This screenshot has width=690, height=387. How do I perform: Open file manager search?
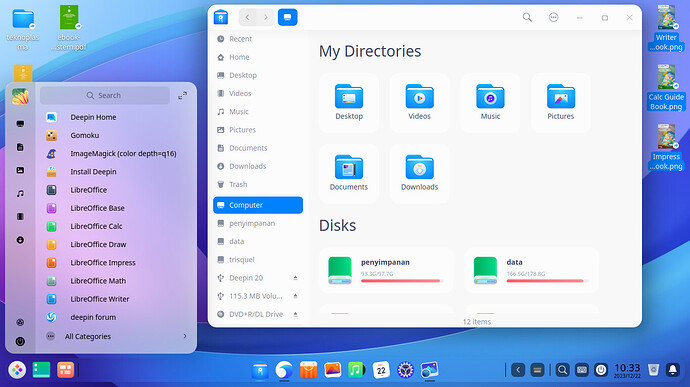[x=527, y=17]
